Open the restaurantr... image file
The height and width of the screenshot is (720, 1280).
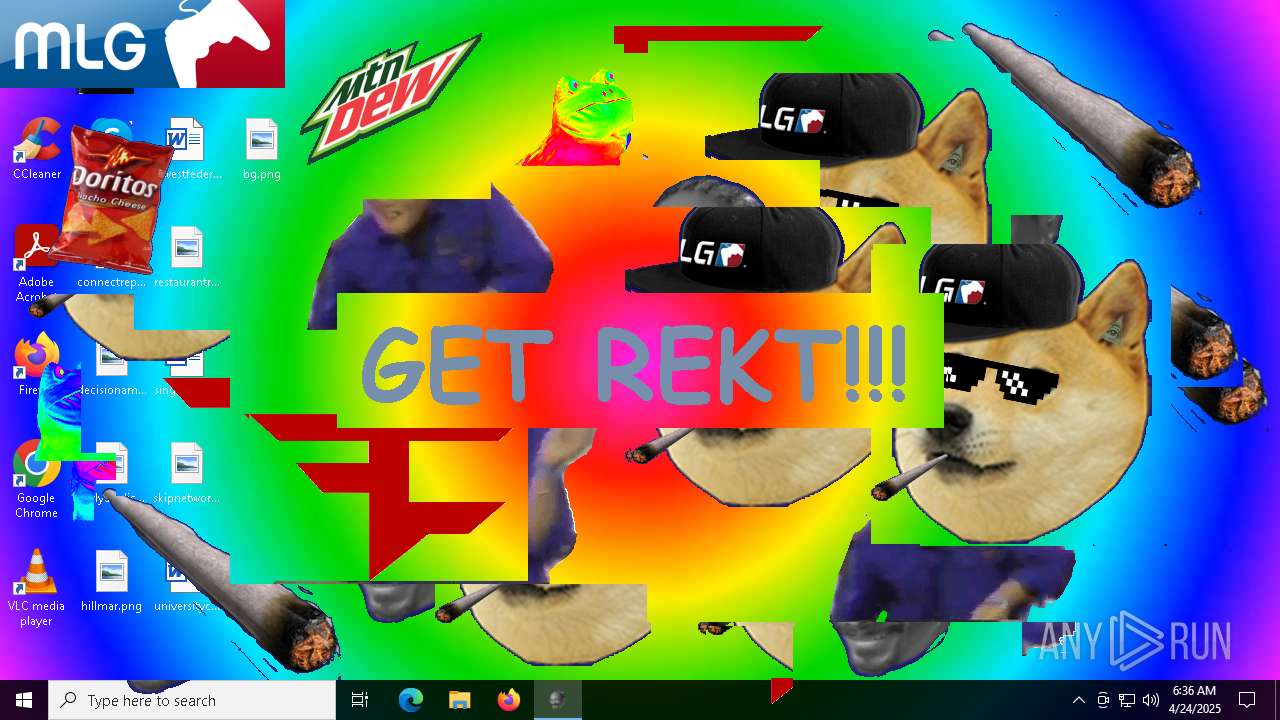coord(187,256)
